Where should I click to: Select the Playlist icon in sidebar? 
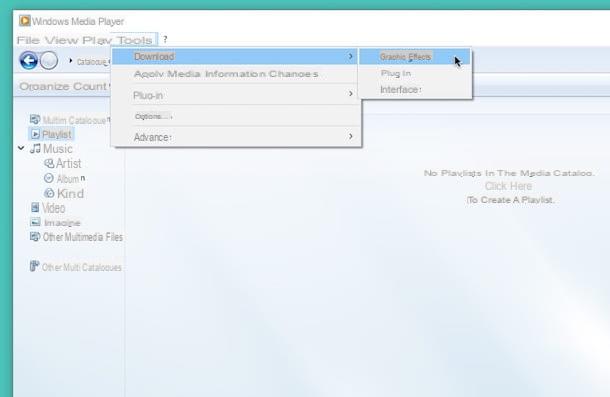35,134
